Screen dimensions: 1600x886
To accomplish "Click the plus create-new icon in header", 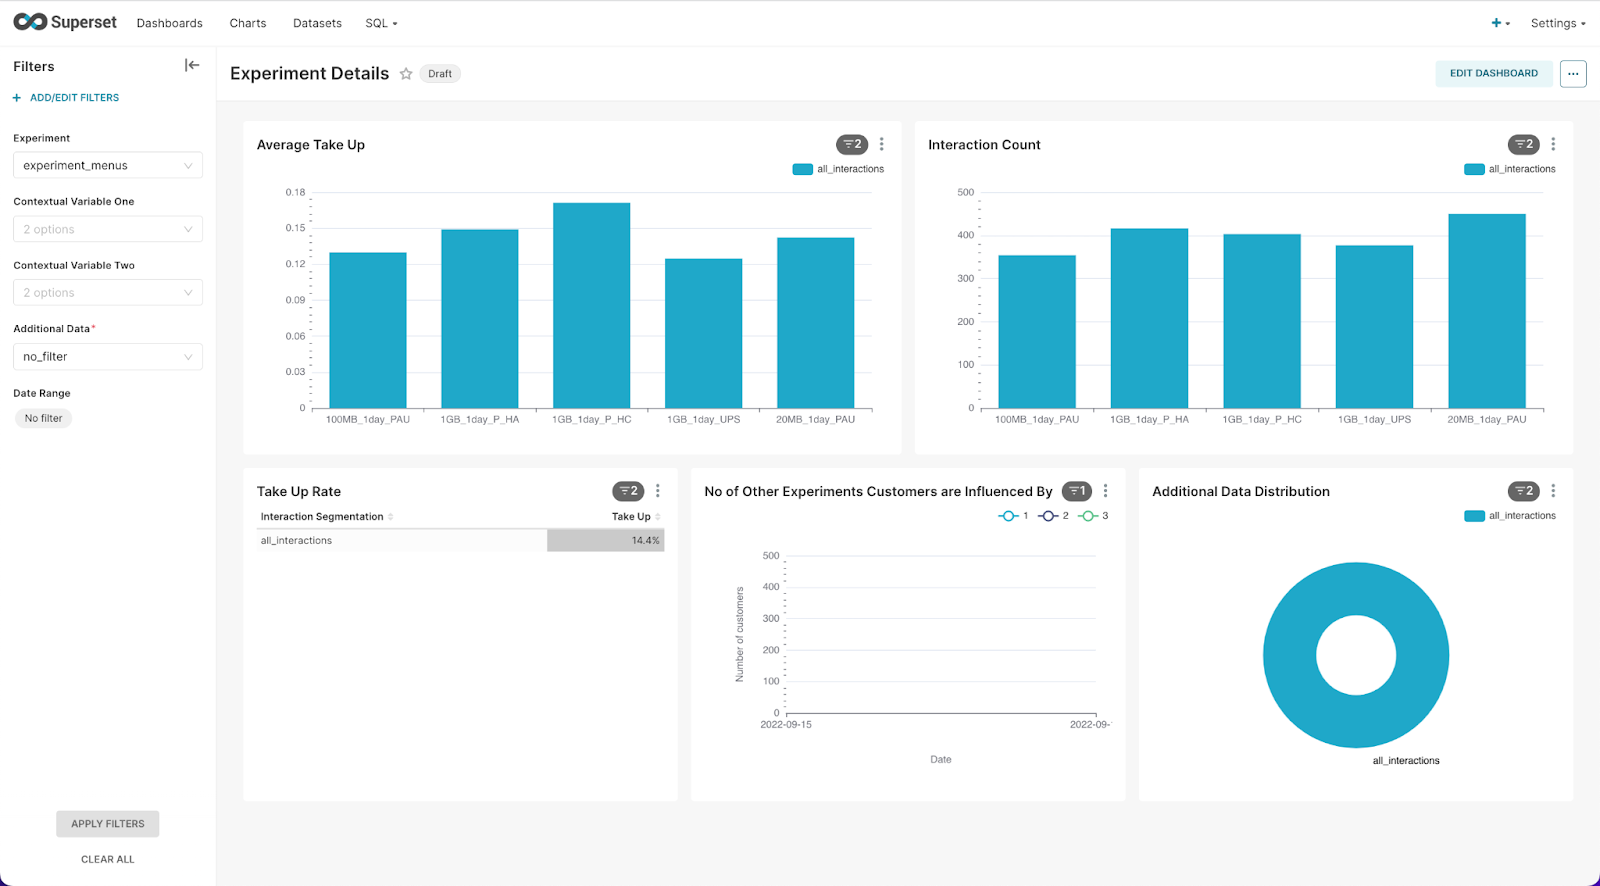I will (1500, 23).
